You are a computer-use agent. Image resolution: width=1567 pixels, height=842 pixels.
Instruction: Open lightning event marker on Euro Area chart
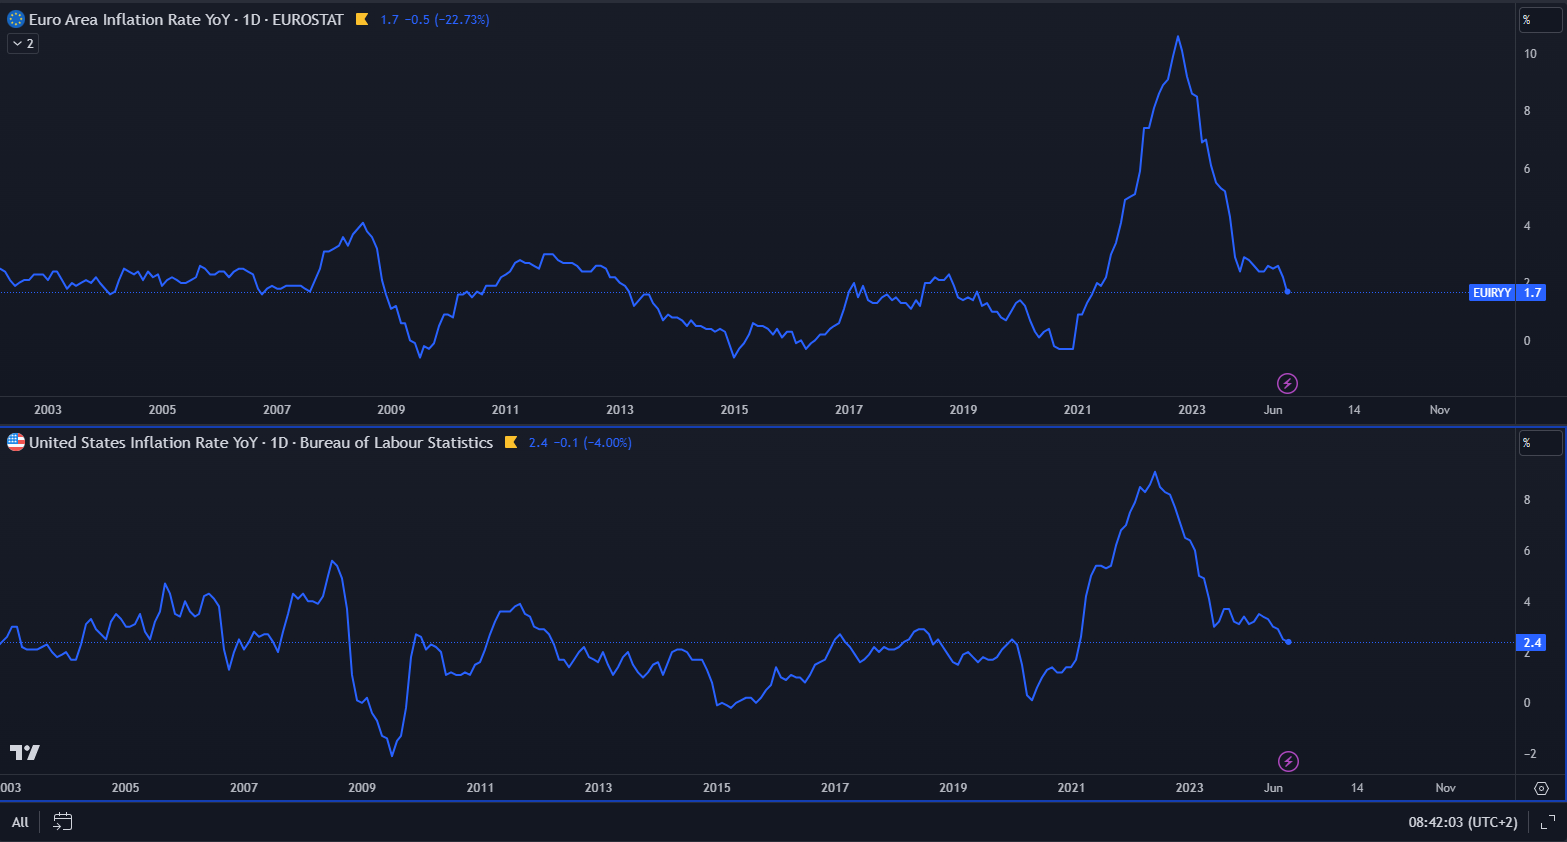(x=1287, y=383)
